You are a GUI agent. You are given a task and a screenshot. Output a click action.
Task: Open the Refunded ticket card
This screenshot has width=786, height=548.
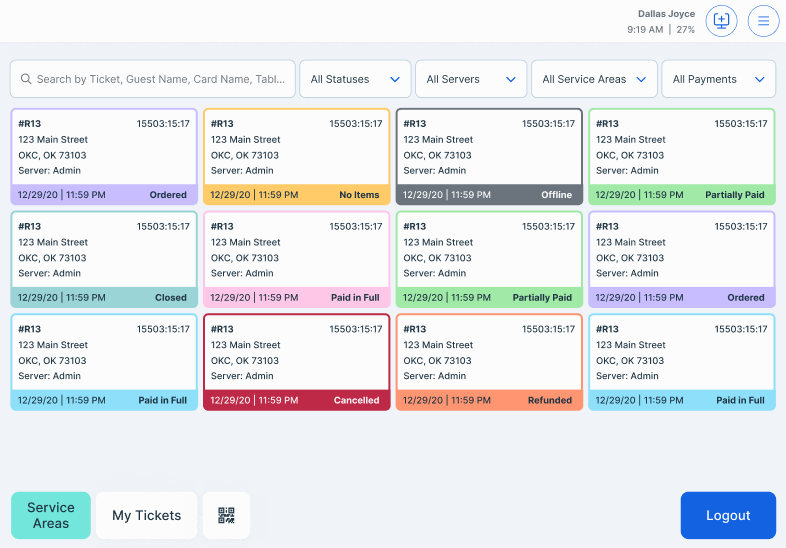click(489, 362)
